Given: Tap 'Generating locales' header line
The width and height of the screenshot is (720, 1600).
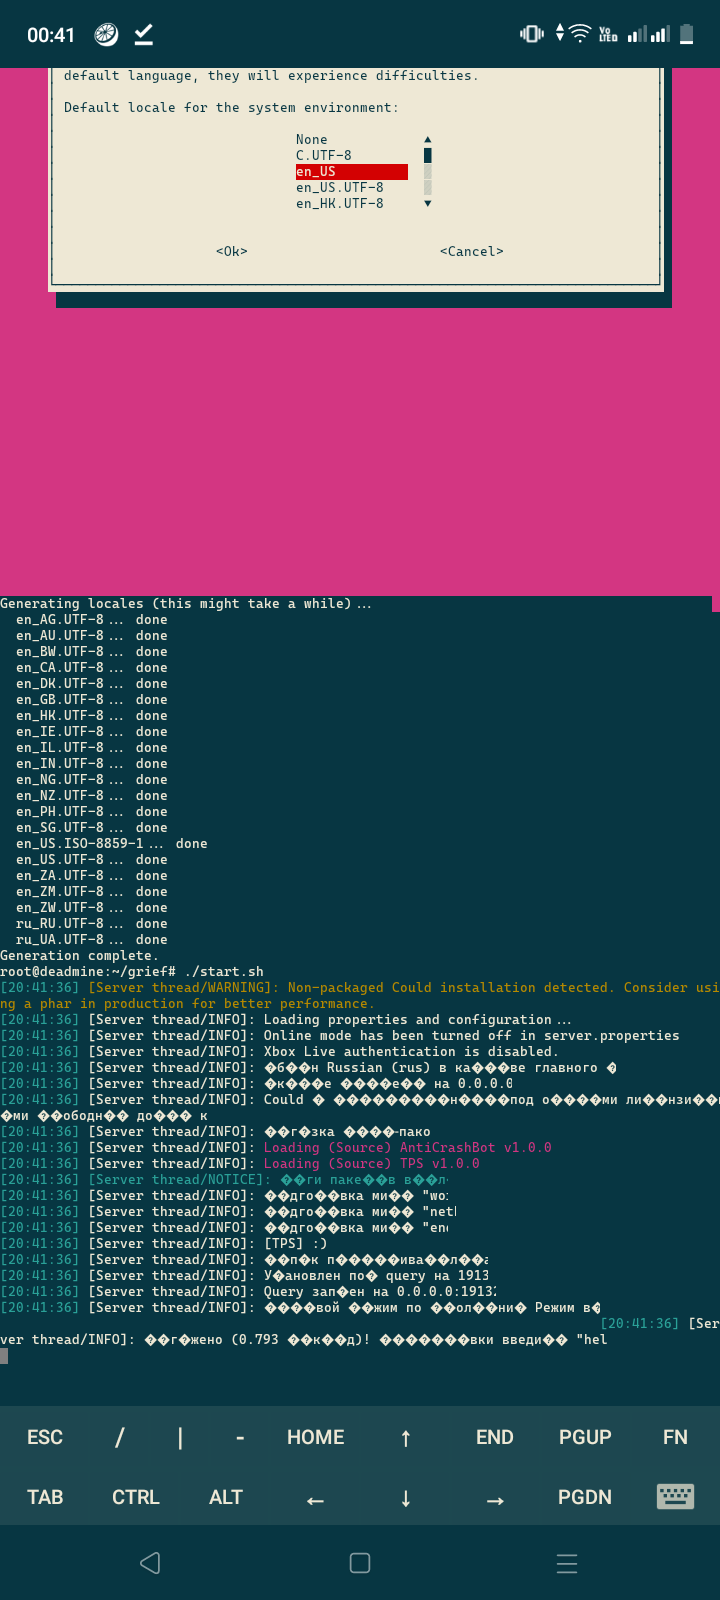Looking at the screenshot, I should click(186, 604).
